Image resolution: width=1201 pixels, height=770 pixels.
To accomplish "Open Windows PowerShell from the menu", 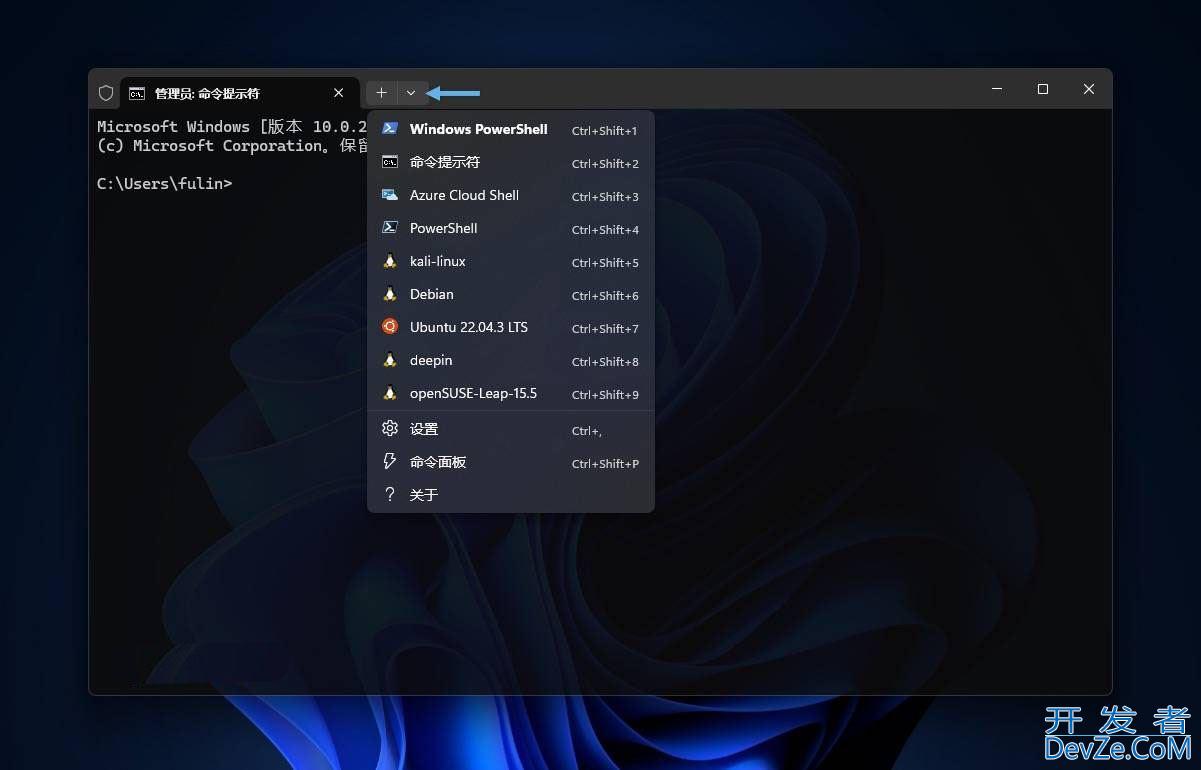I will (511, 129).
